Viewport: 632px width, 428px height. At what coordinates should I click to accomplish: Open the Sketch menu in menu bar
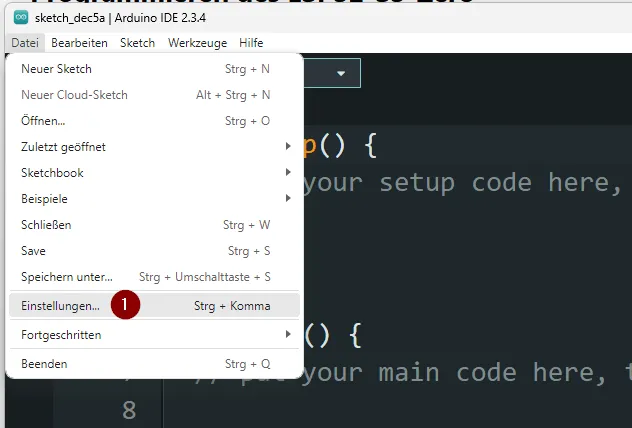coord(137,43)
